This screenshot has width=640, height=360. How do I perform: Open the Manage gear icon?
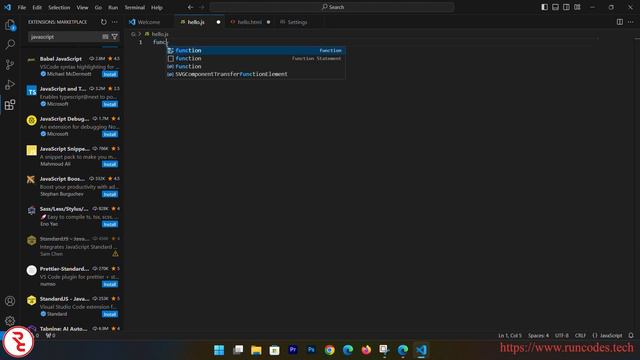click(x=10, y=321)
